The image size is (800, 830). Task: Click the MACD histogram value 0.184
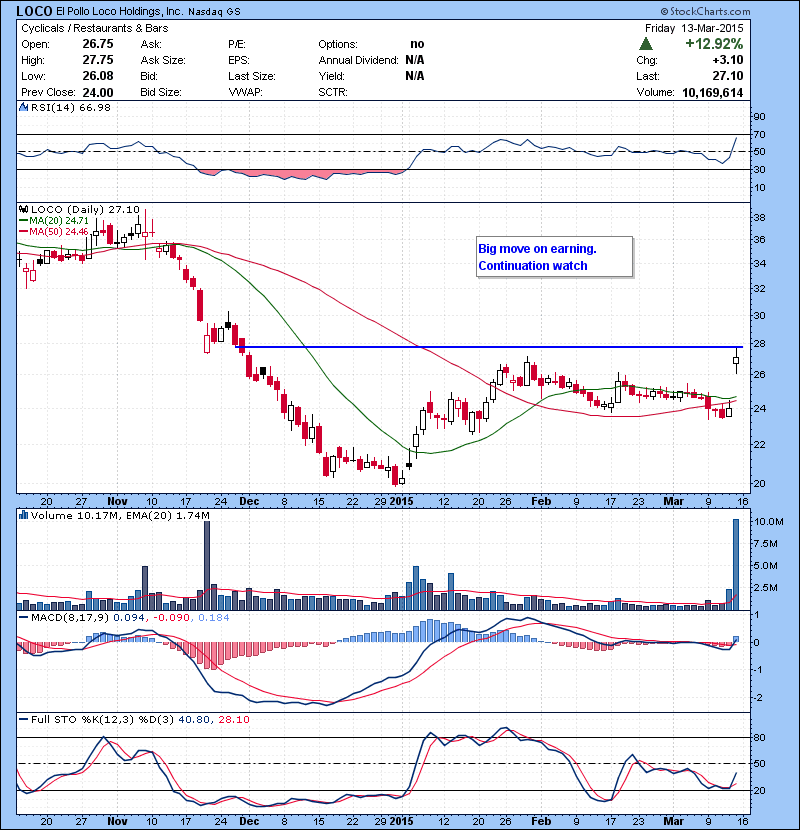coord(214,617)
